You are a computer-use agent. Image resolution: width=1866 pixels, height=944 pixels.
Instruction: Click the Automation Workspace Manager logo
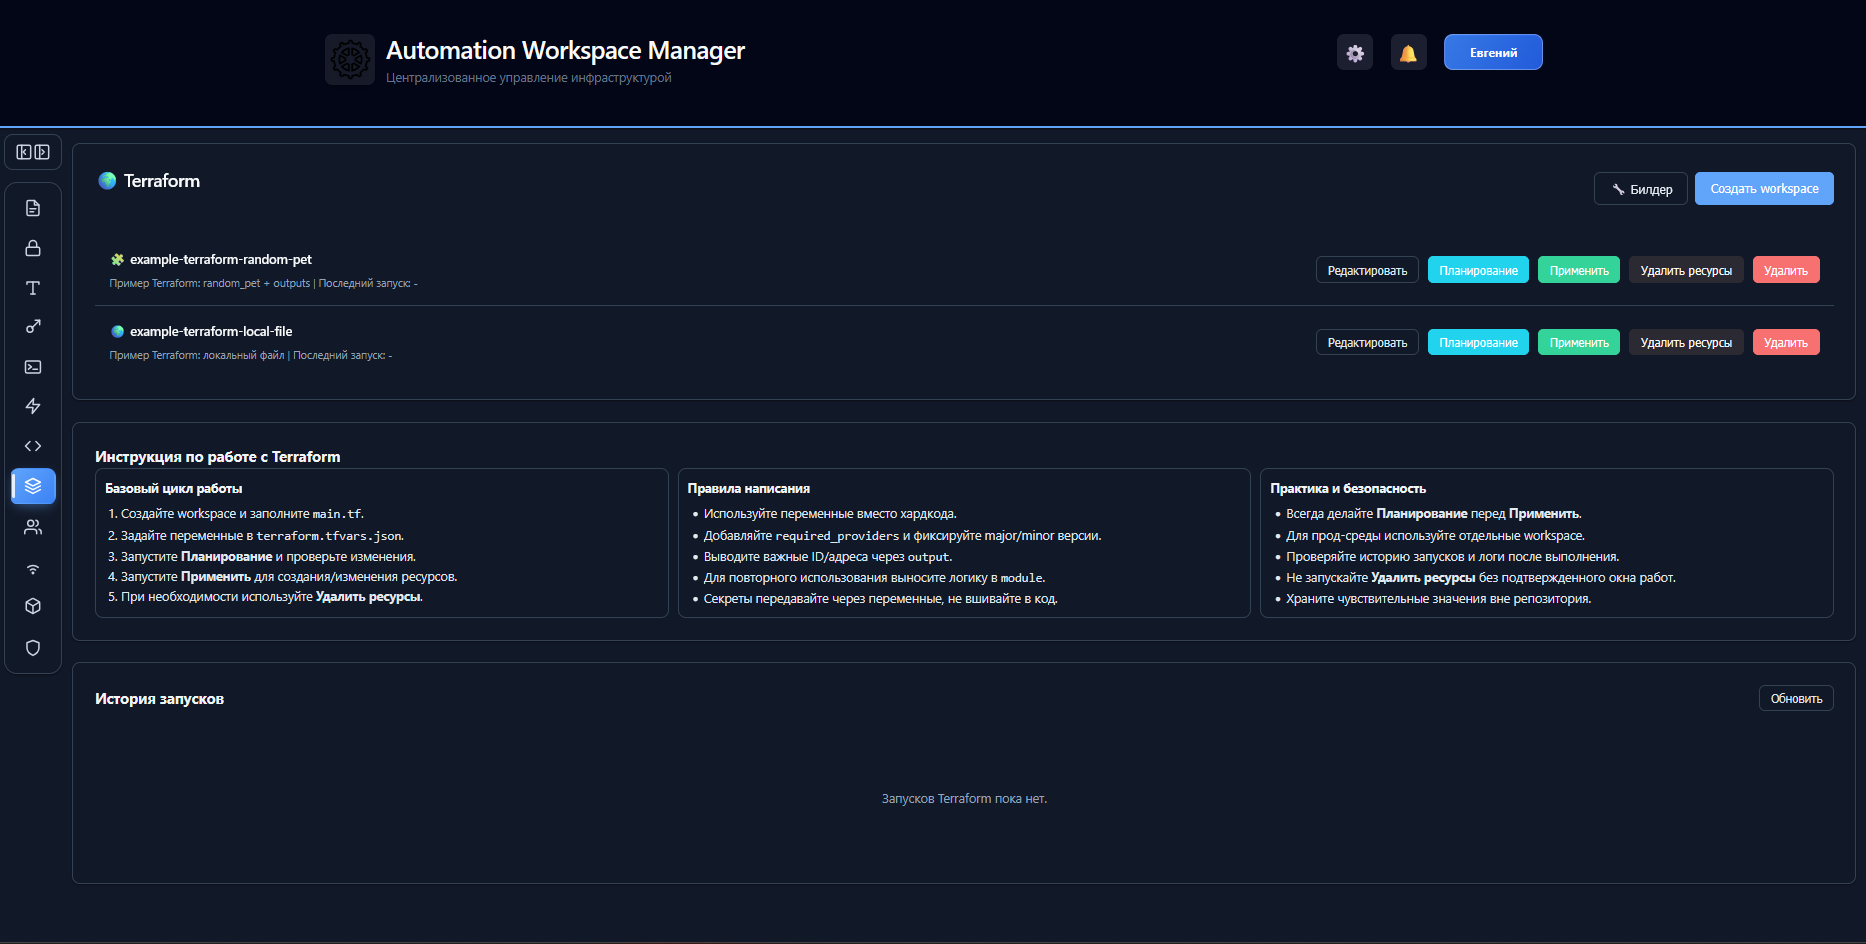[350, 60]
